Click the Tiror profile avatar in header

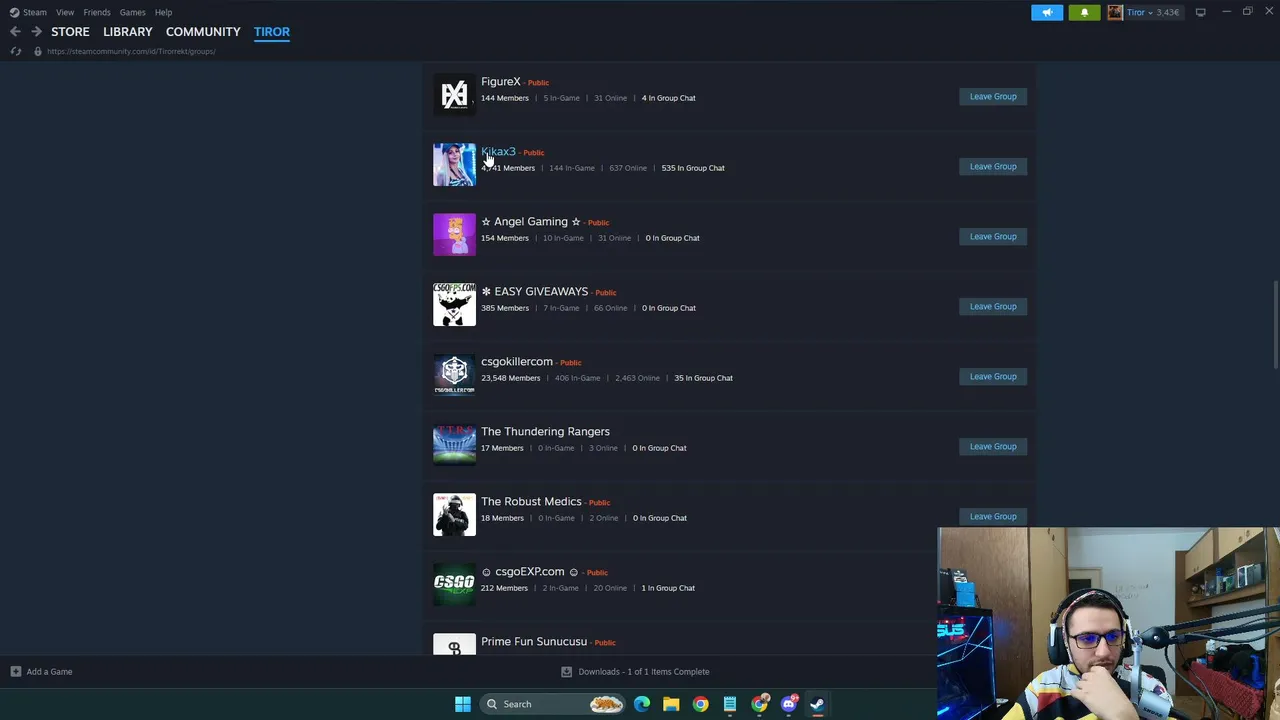pyautogui.click(x=1115, y=12)
